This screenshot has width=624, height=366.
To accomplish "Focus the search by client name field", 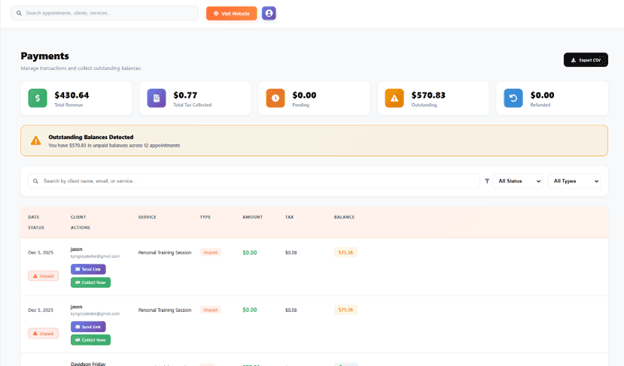I will 254,181.
